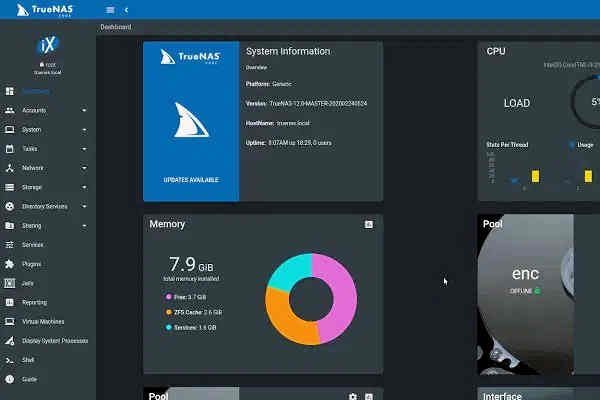Launch Shell via the terminal prompt icon

(10, 360)
